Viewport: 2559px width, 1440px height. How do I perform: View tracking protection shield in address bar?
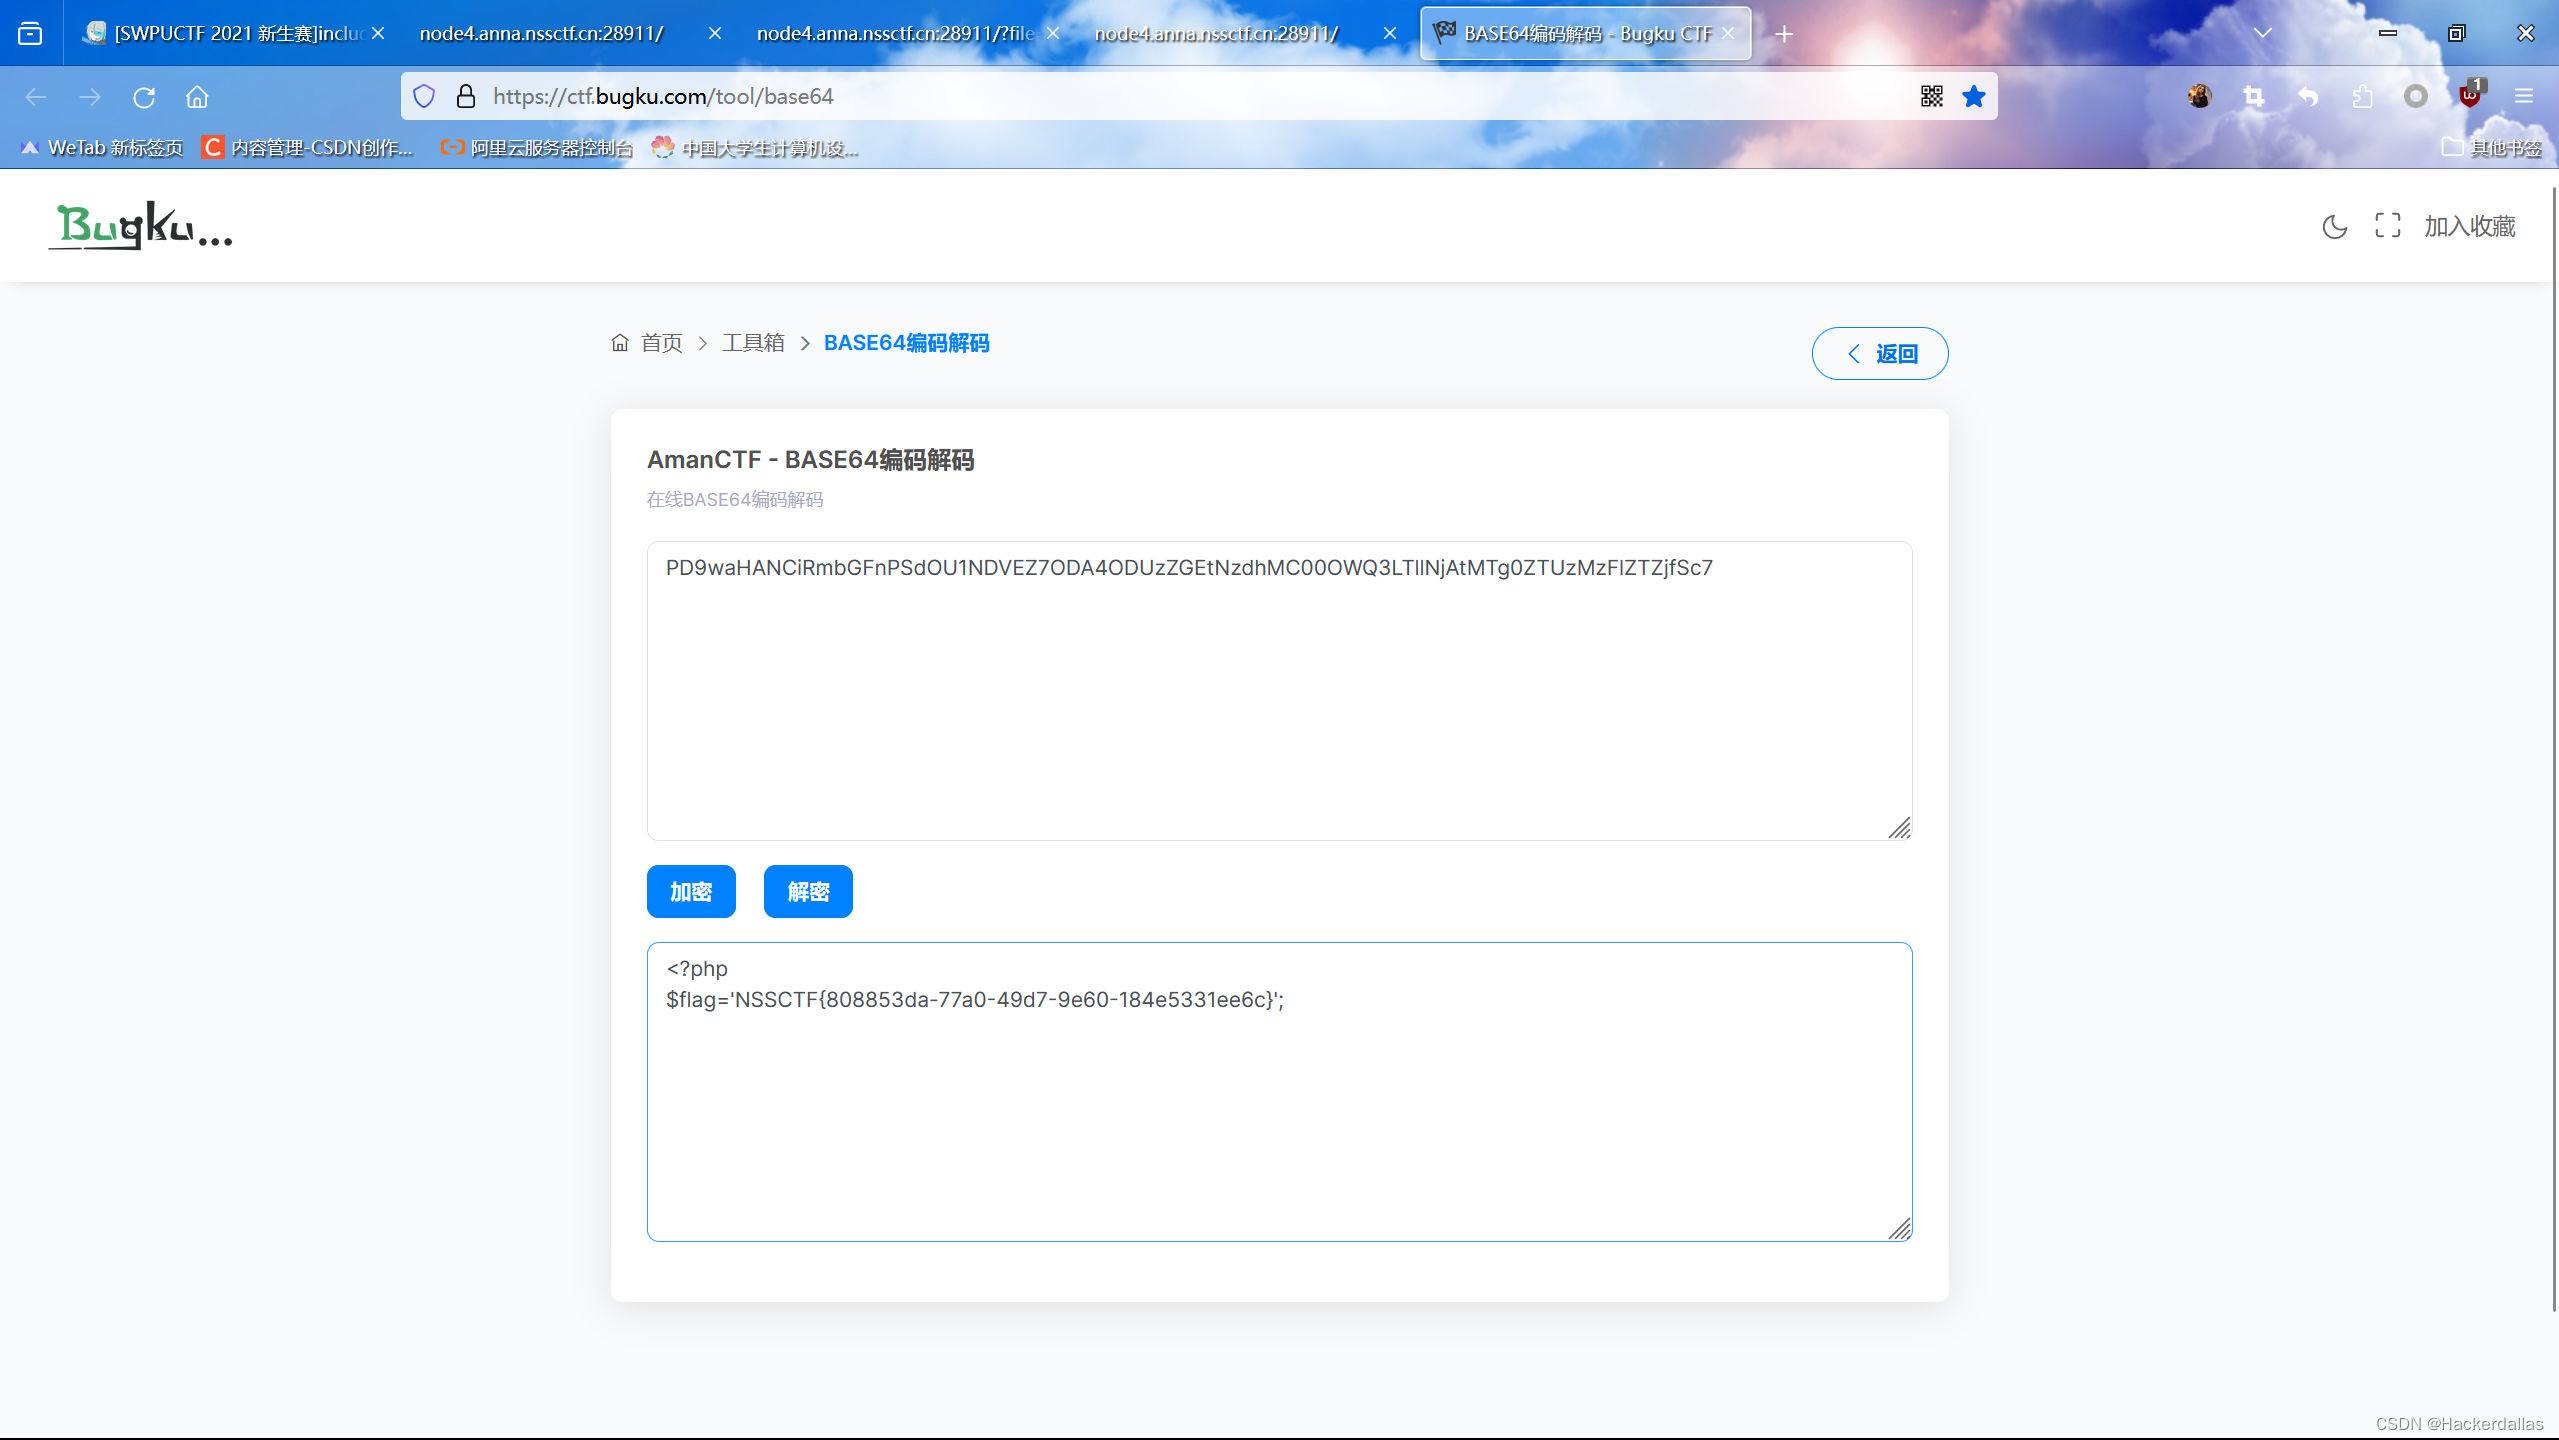(424, 96)
